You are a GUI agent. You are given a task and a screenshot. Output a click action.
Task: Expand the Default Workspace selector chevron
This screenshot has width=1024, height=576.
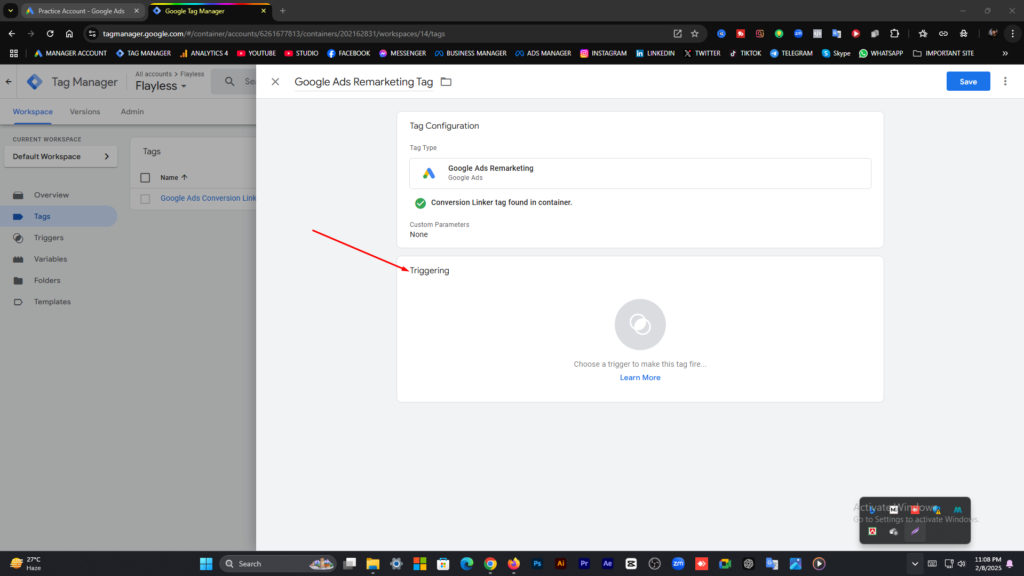pyautogui.click(x=107, y=157)
